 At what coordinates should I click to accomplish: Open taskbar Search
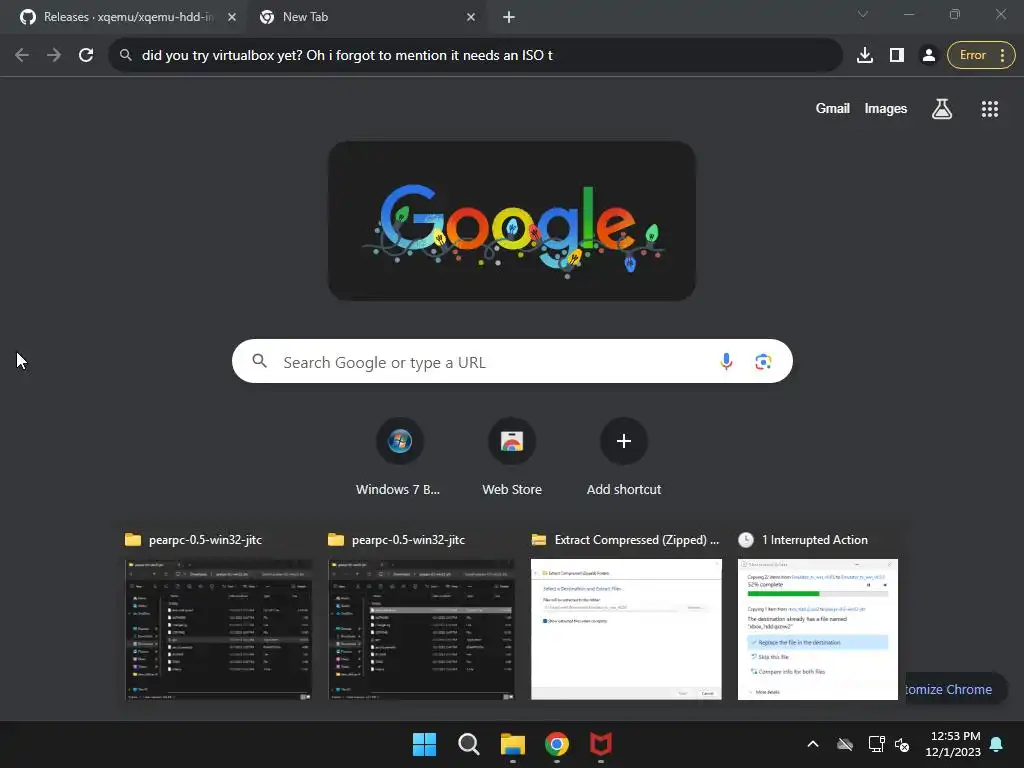tap(468, 744)
